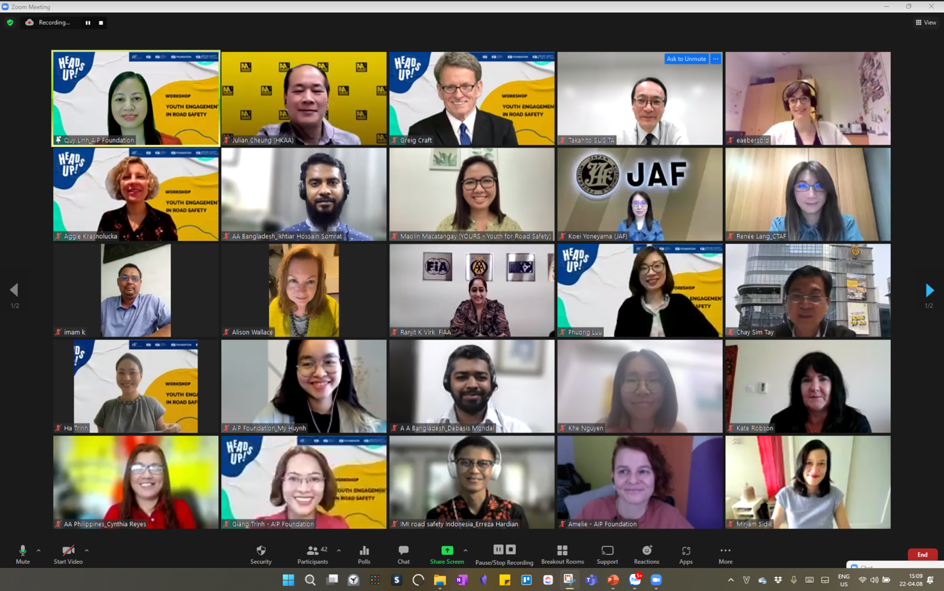Click the name label 'Amelie - AIP Foundation'

(x=602, y=524)
